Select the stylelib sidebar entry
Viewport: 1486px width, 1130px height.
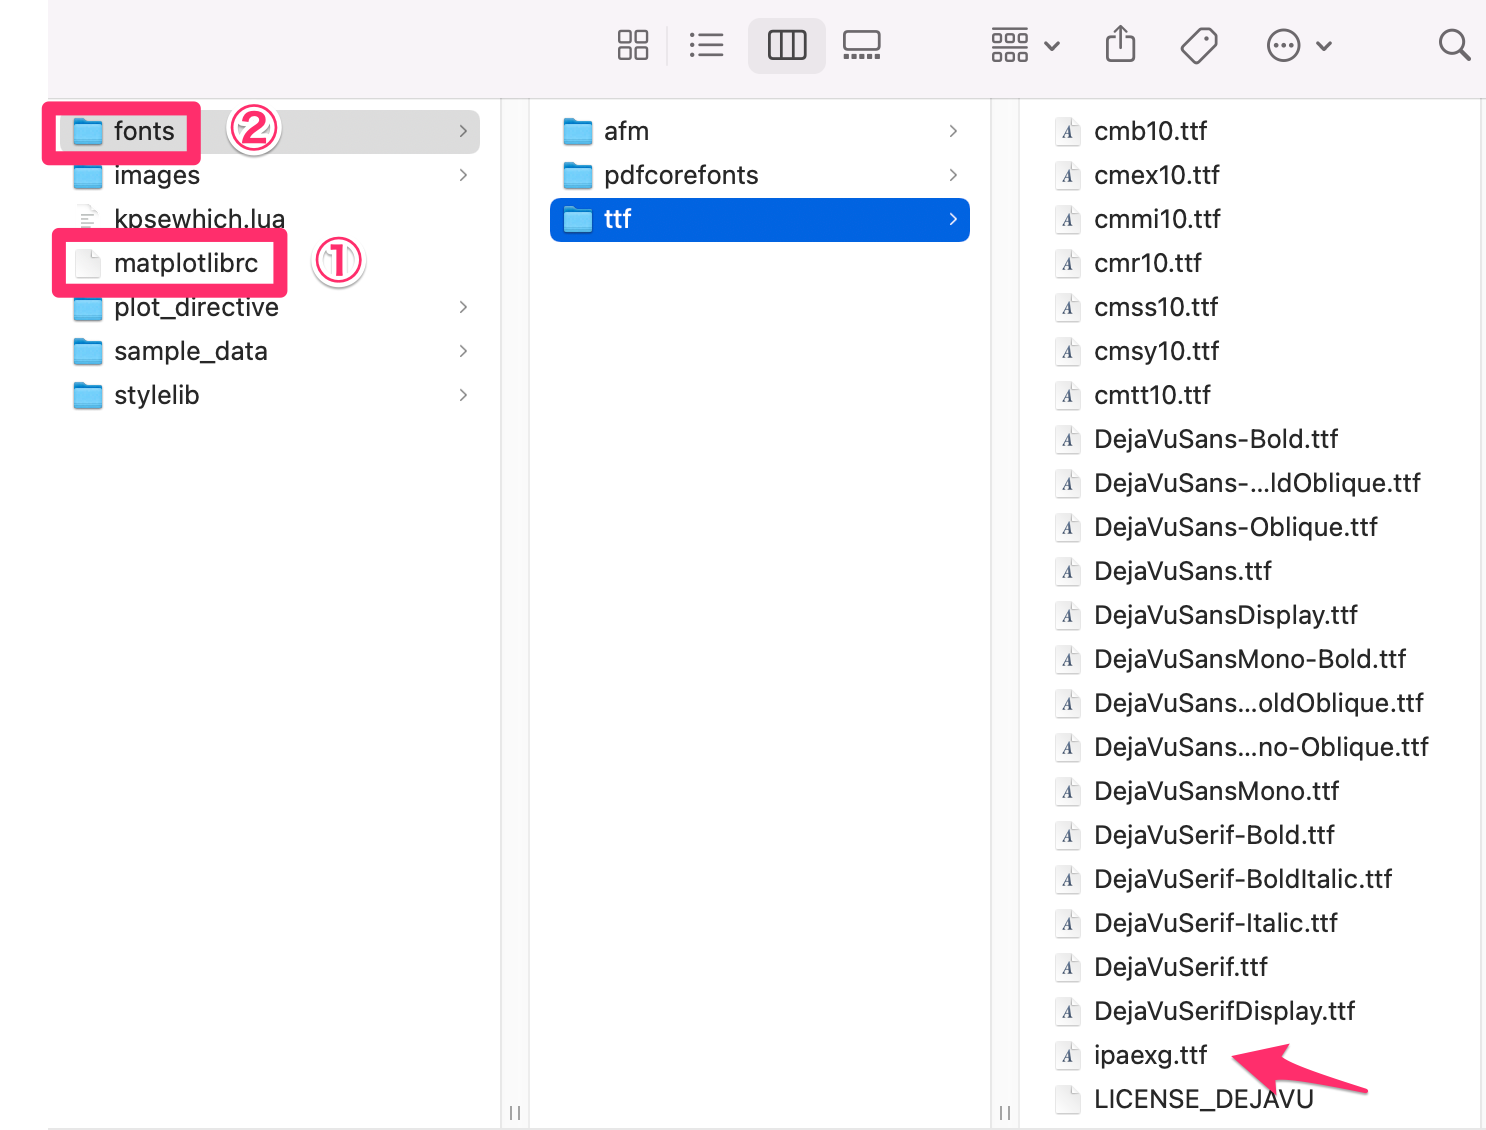point(156,395)
